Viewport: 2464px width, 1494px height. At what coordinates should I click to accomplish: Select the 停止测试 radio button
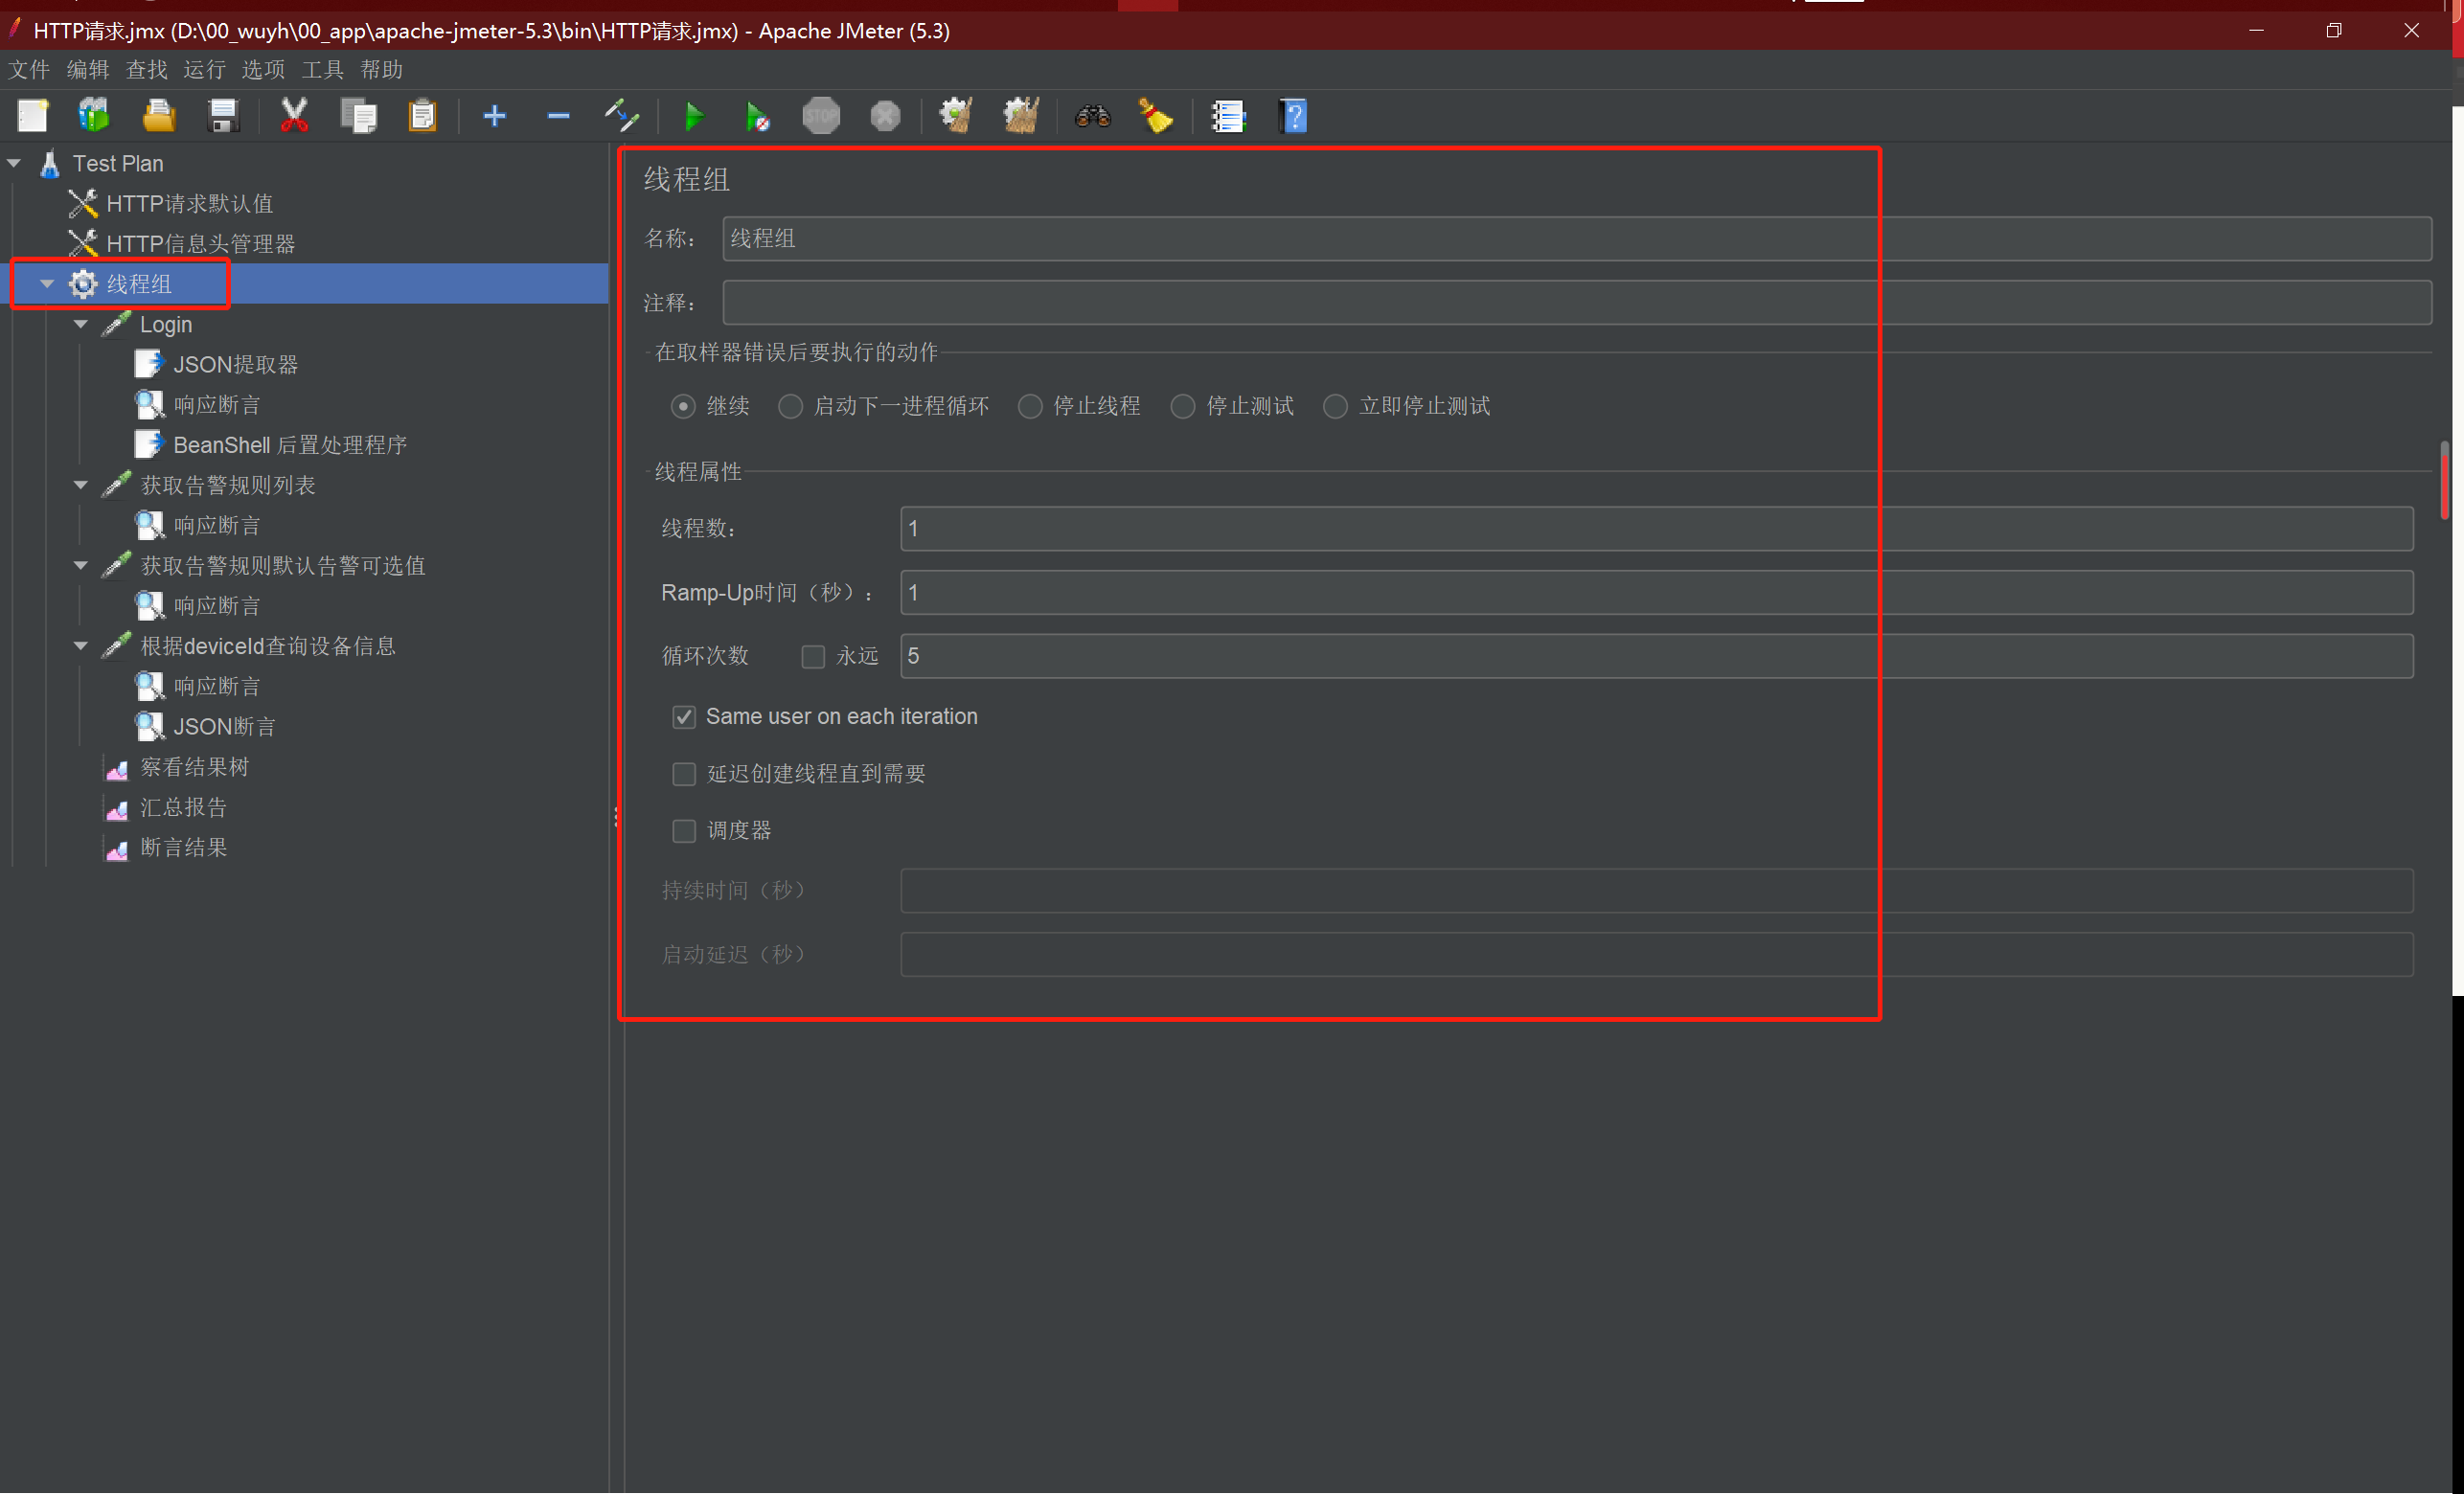[1183, 407]
